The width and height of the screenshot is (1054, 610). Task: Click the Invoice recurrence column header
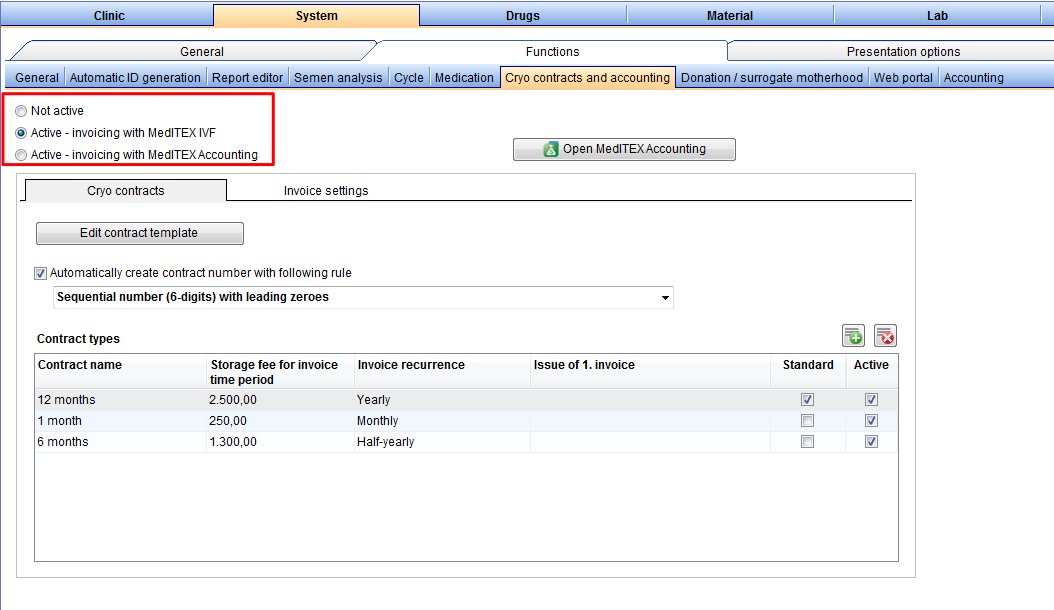coord(442,371)
